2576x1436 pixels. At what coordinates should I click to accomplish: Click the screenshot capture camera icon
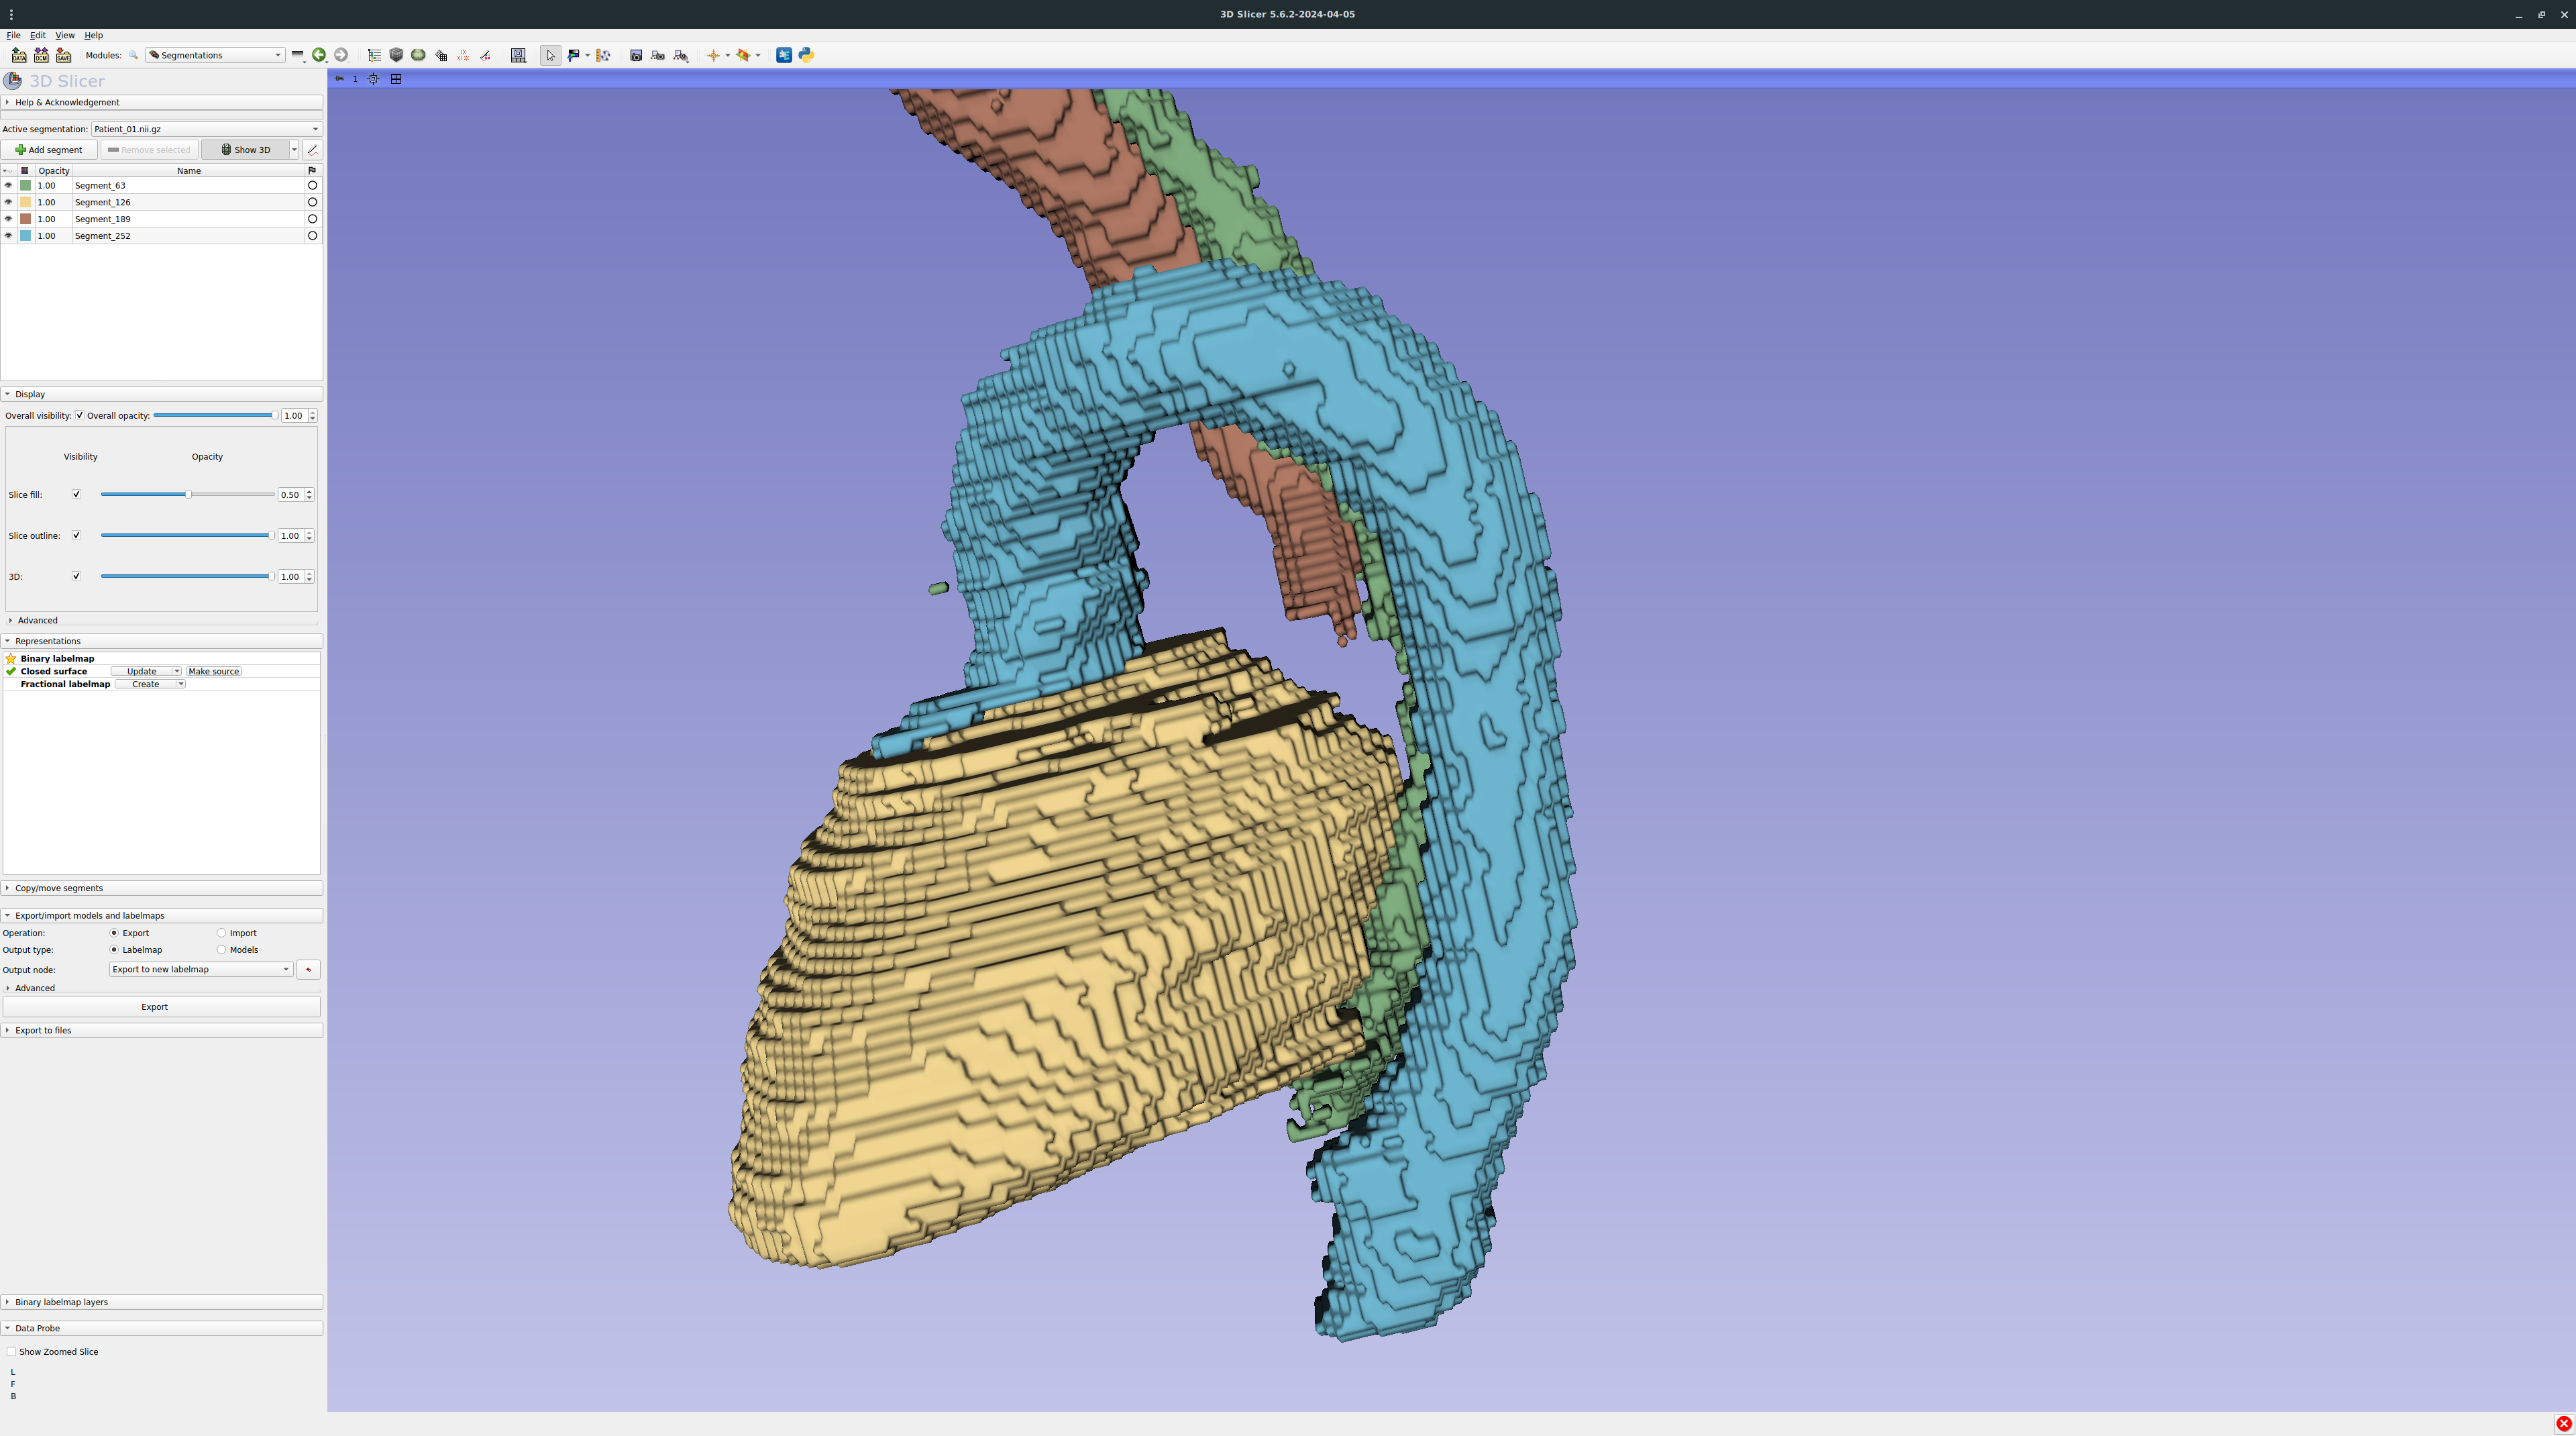635,55
